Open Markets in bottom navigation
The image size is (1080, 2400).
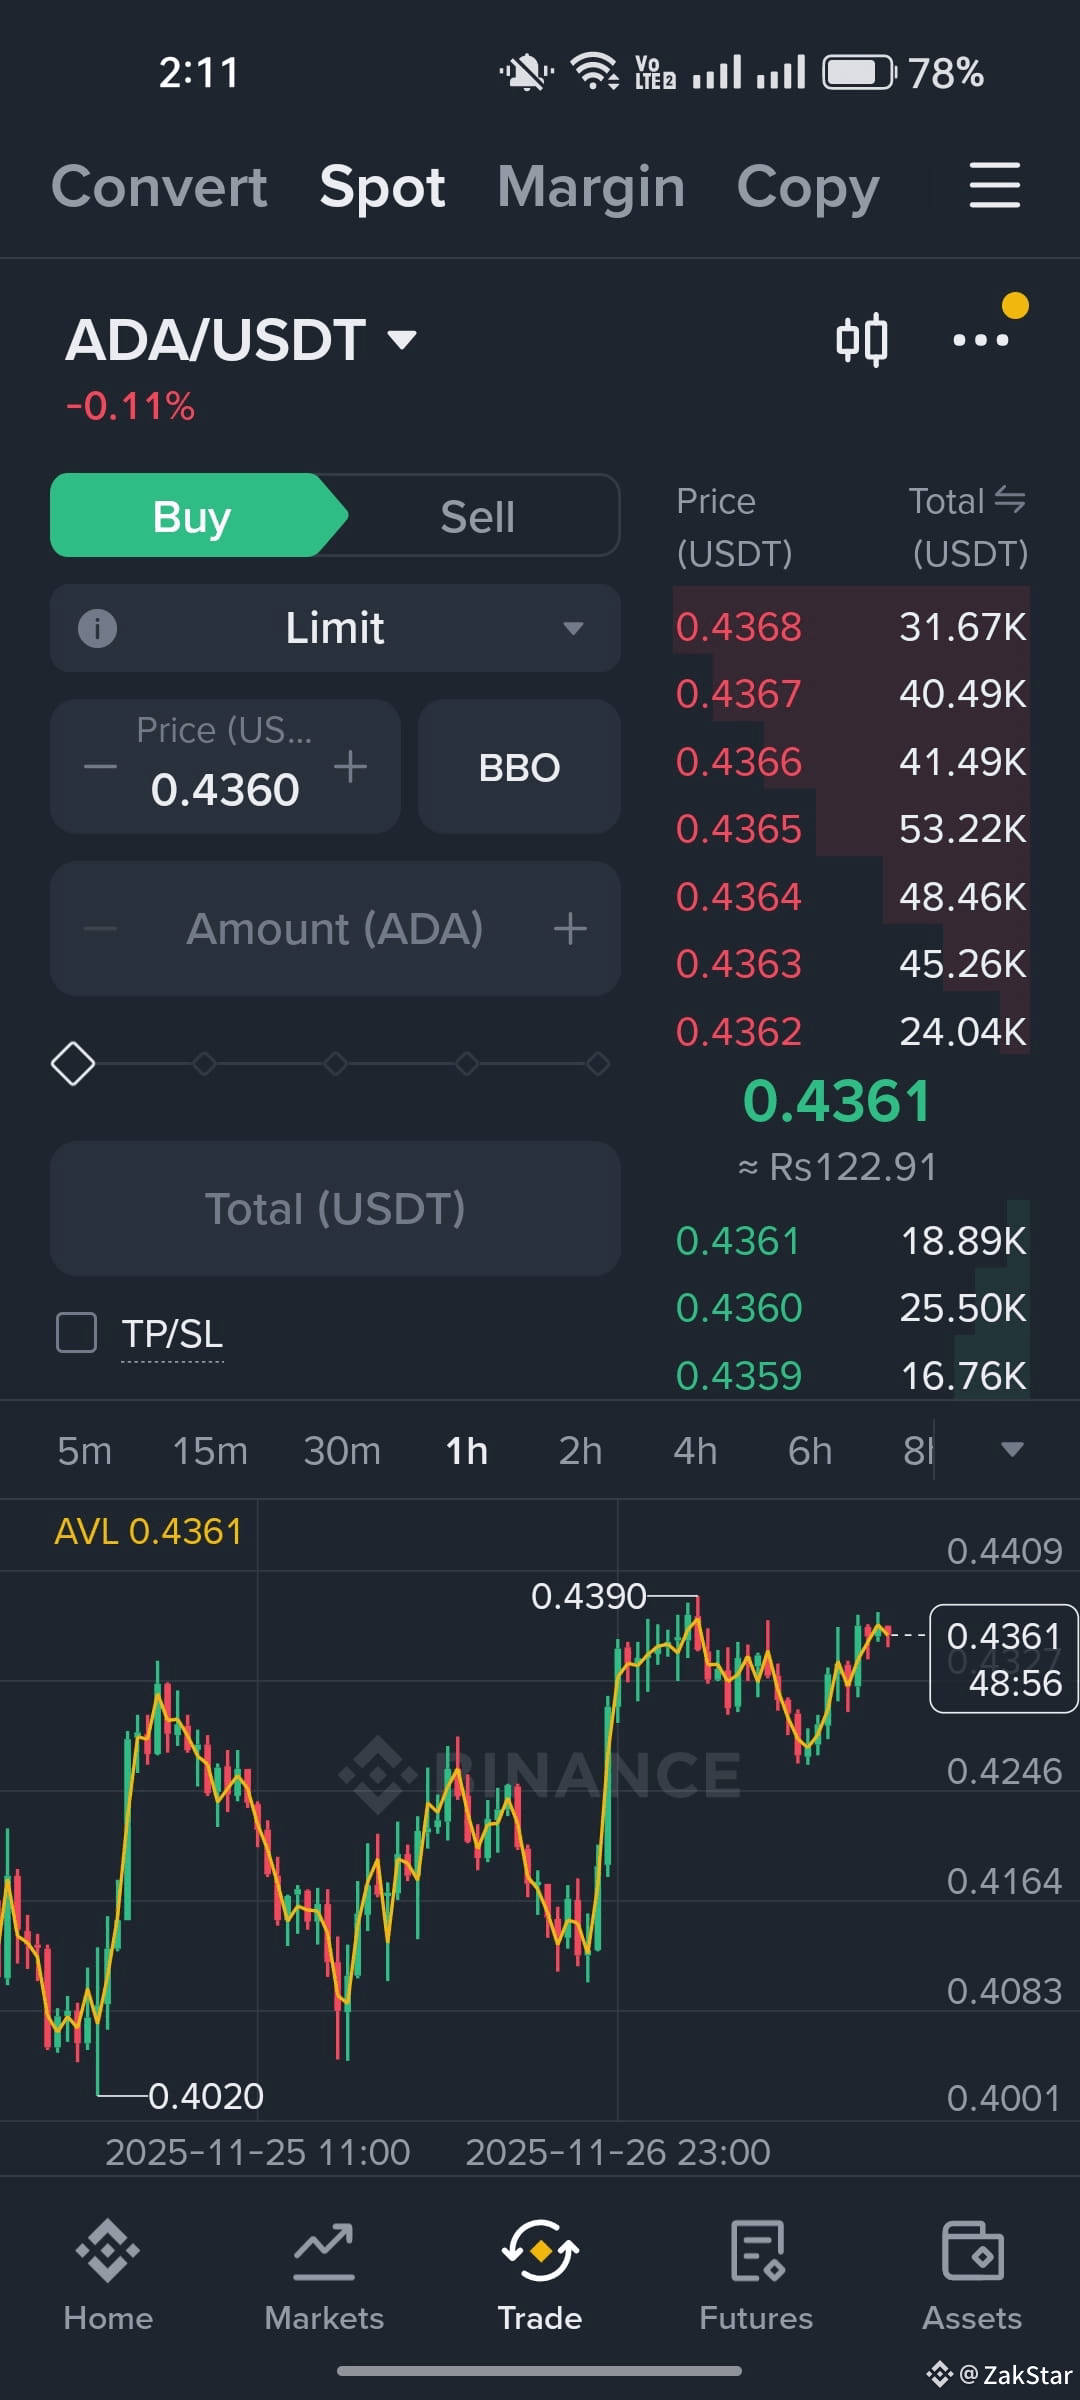(x=324, y=2275)
